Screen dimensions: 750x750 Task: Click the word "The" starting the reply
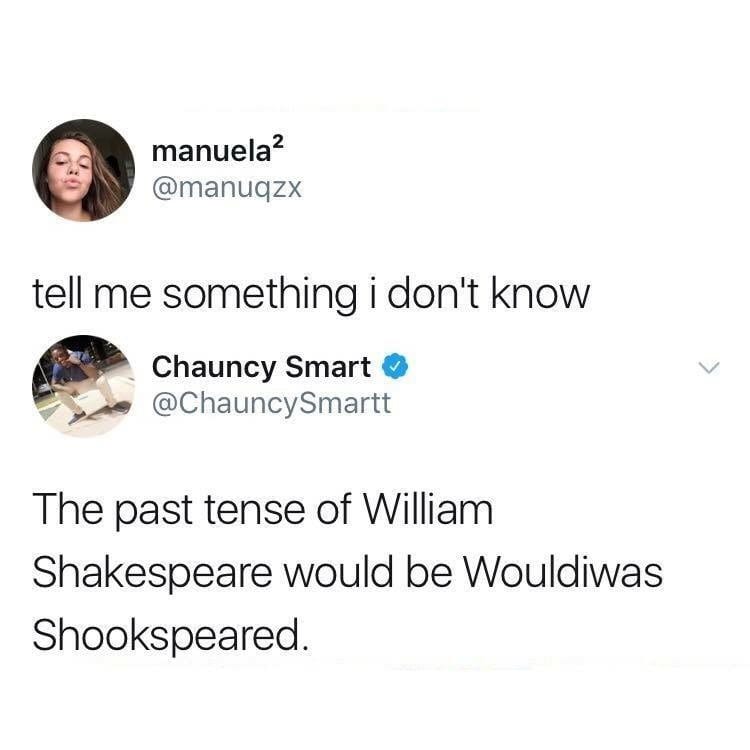tap(68, 509)
